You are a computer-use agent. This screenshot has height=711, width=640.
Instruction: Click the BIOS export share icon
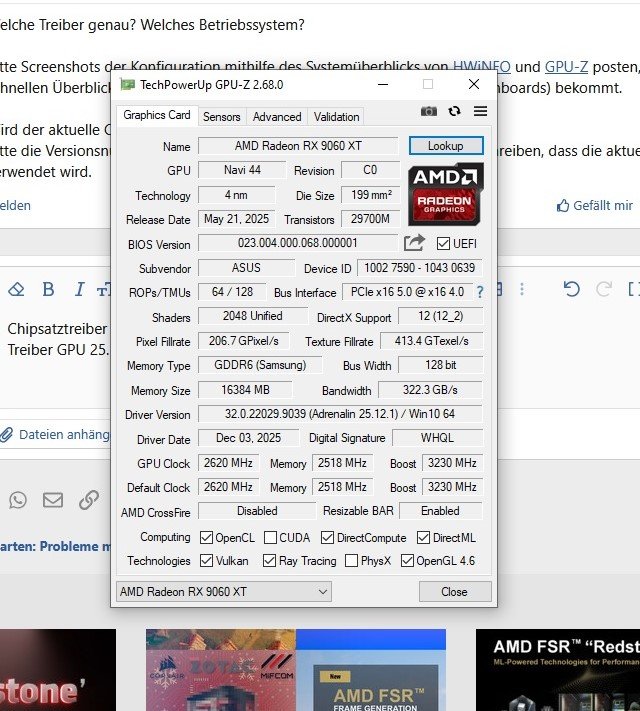[x=414, y=243]
